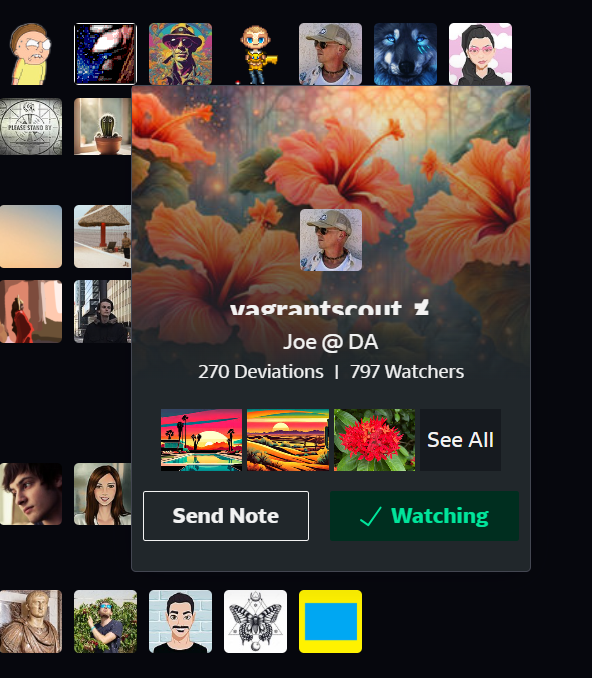Toggle the Watching button off

(x=424, y=516)
